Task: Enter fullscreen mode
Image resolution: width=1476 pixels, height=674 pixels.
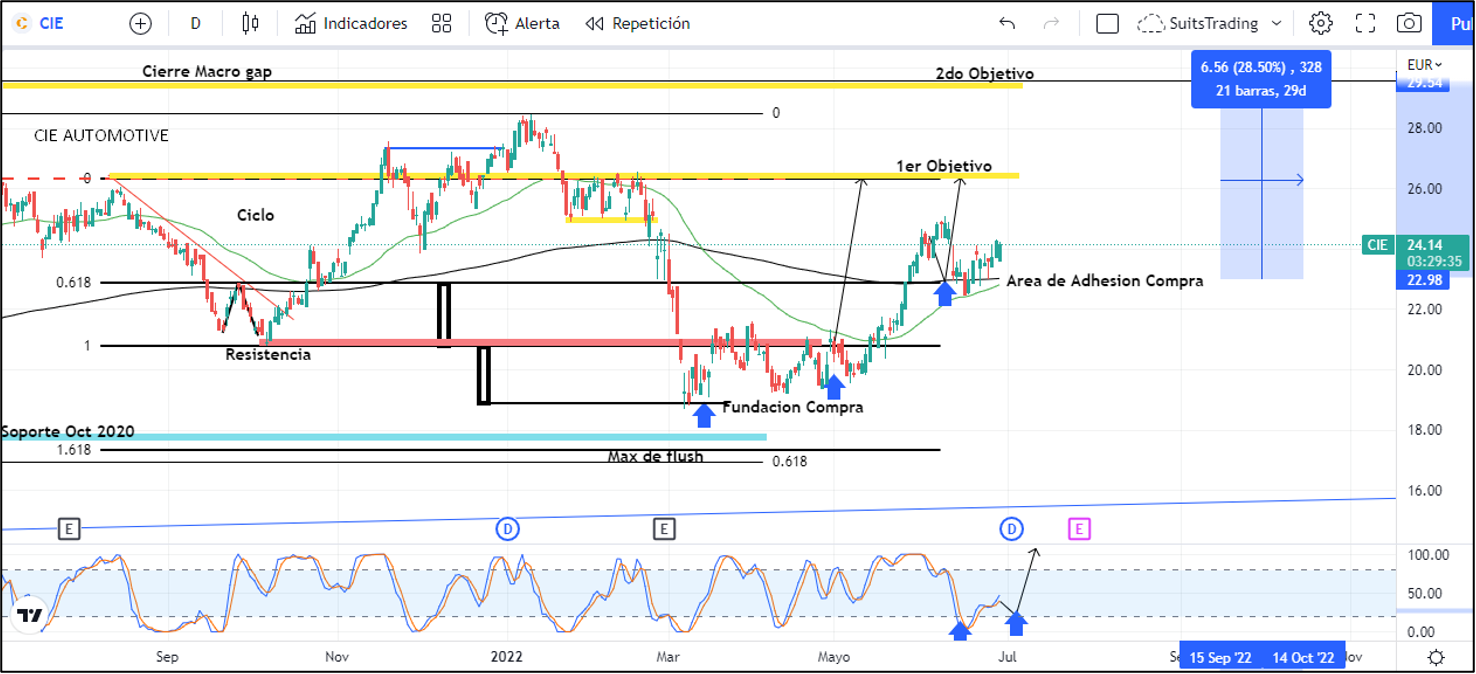Action: (x=1365, y=23)
